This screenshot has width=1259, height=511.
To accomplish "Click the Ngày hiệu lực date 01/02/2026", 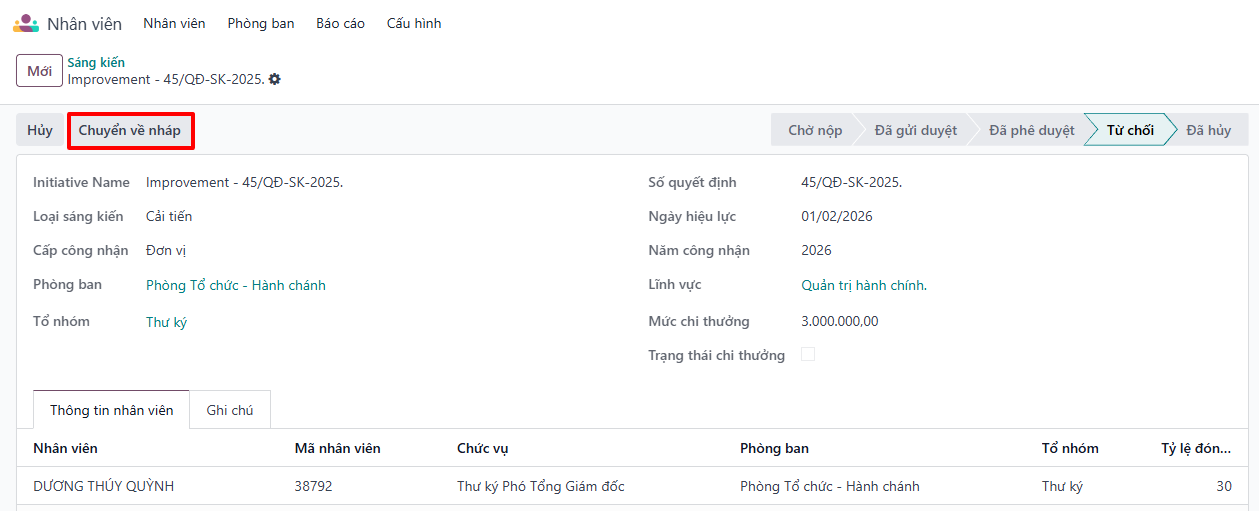I will tap(837, 216).
